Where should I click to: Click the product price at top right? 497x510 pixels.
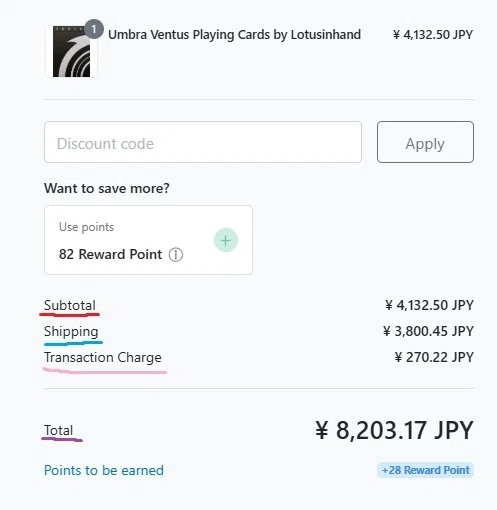pos(433,35)
